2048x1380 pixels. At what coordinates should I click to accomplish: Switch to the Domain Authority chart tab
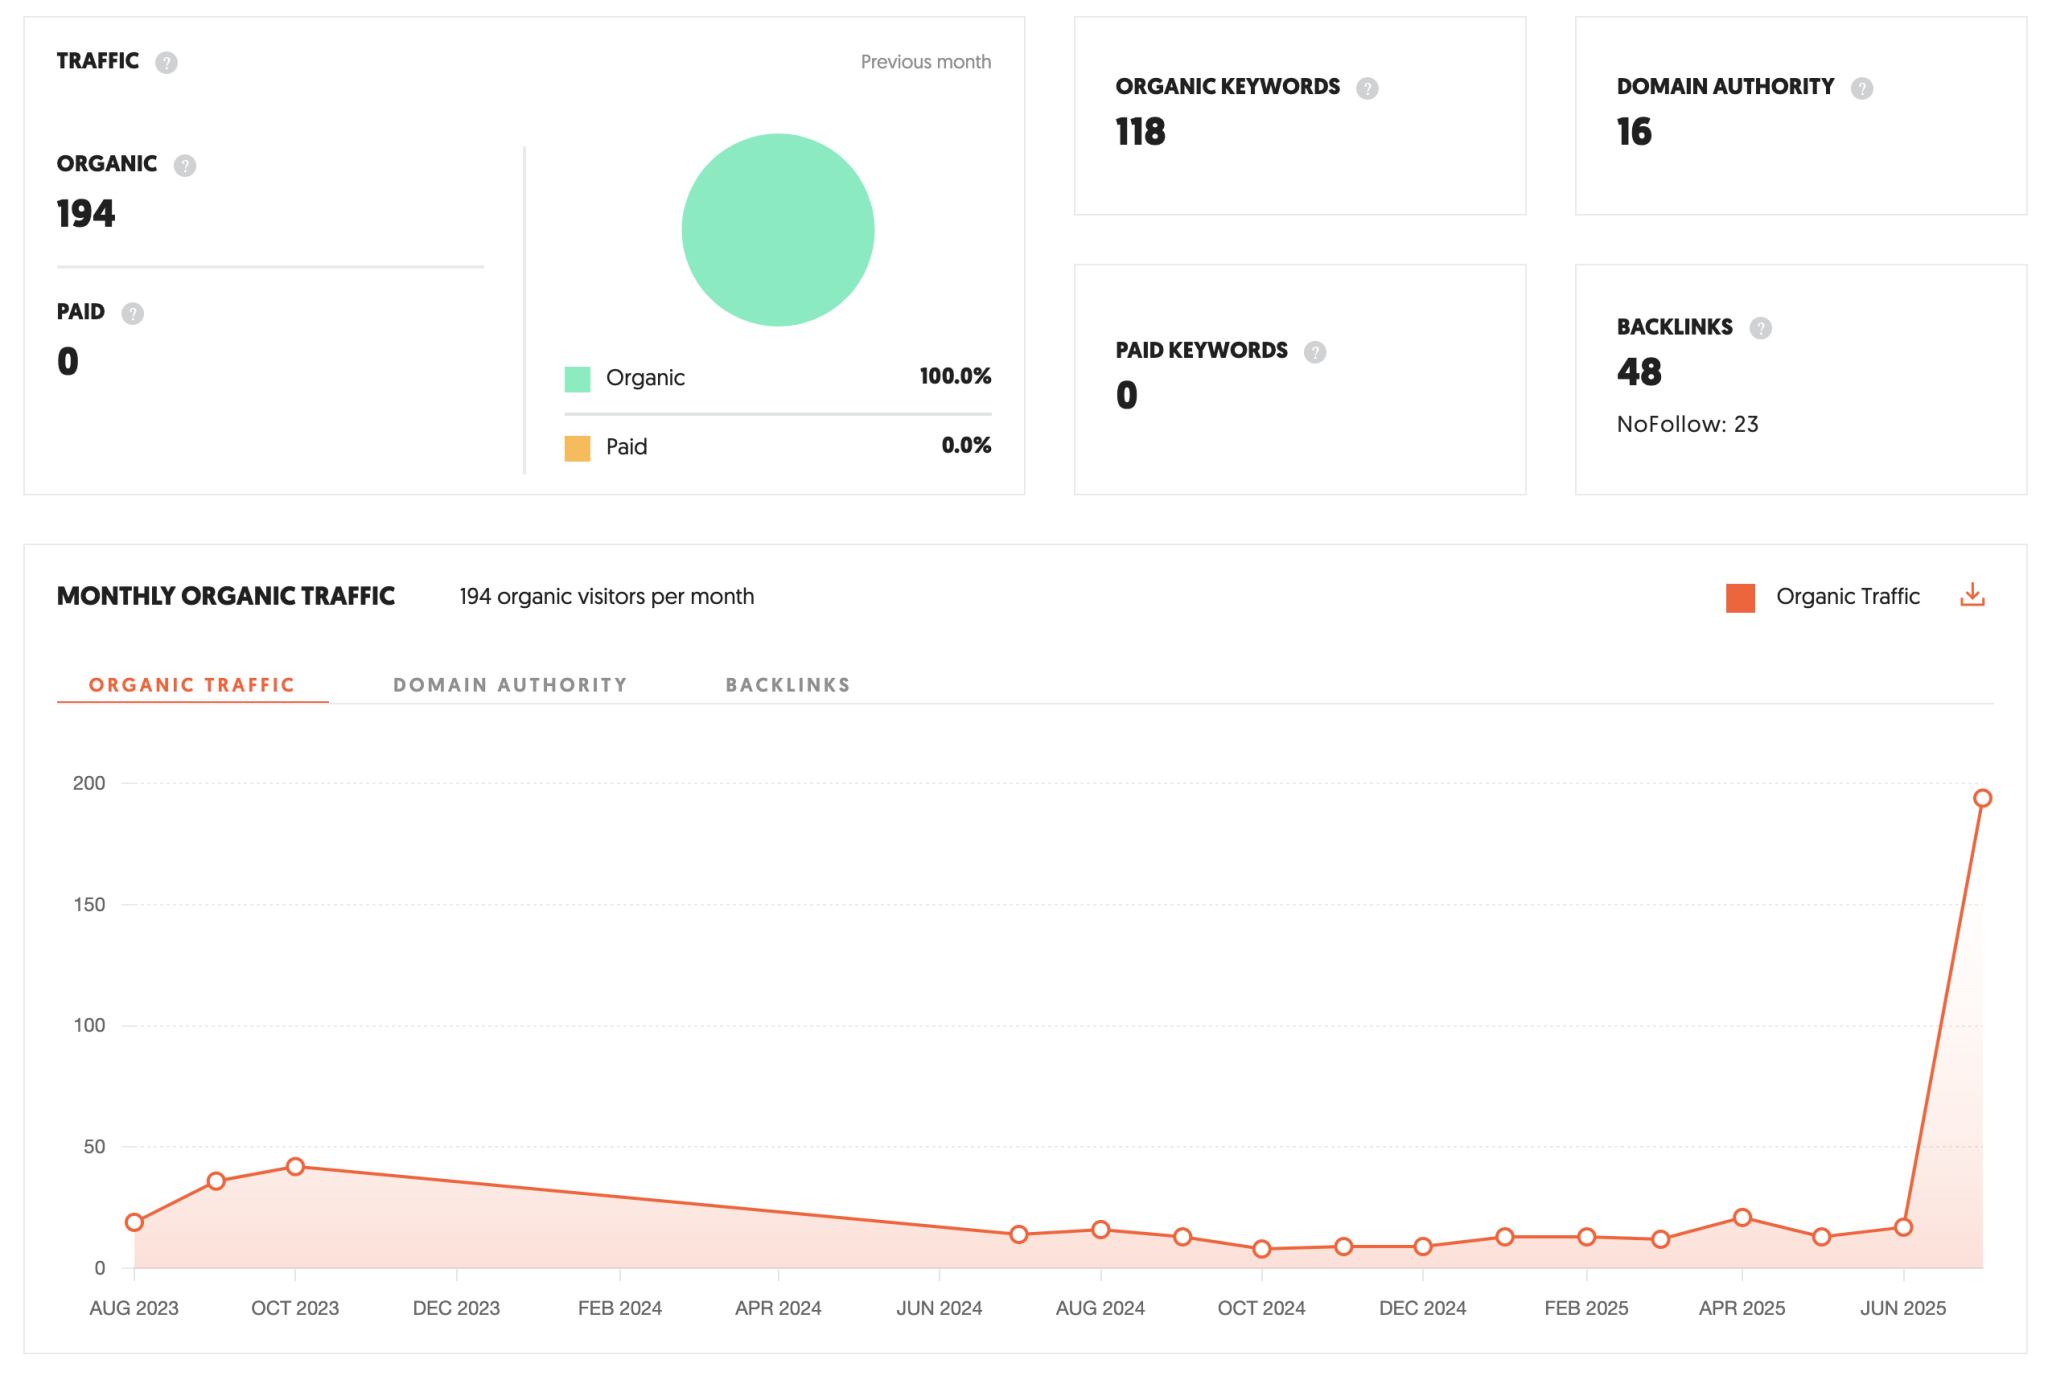pyautogui.click(x=510, y=685)
